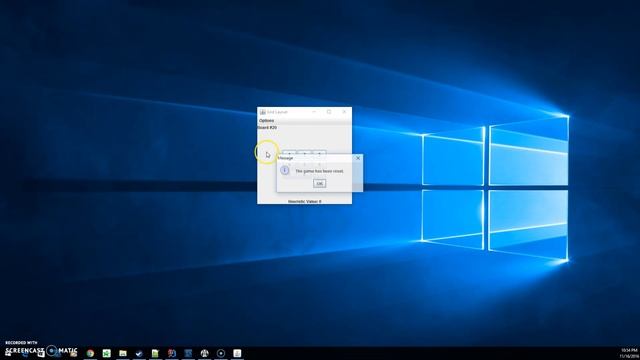This screenshot has height=360, width=640.
Task: Open the white document app in taskbar
Action: point(237,353)
